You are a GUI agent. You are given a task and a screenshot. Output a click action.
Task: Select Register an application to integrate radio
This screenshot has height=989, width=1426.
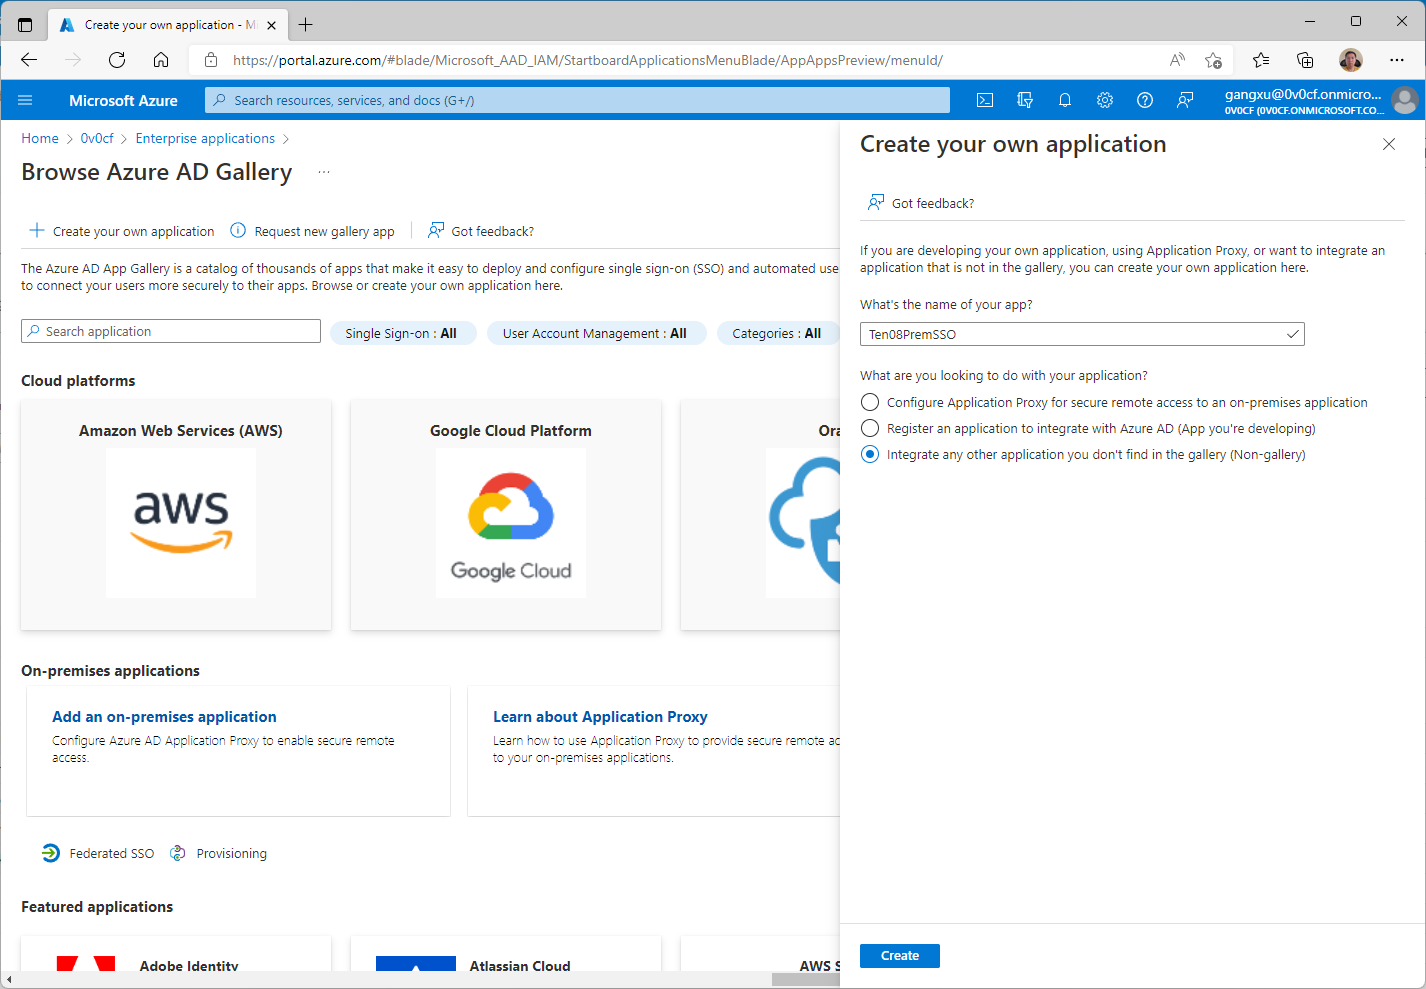(870, 428)
